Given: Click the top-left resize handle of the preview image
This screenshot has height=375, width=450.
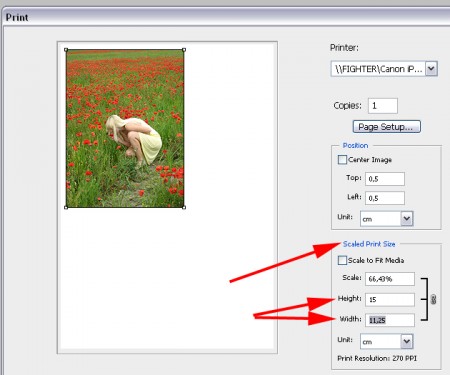Looking at the screenshot, I should [x=66, y=50].
